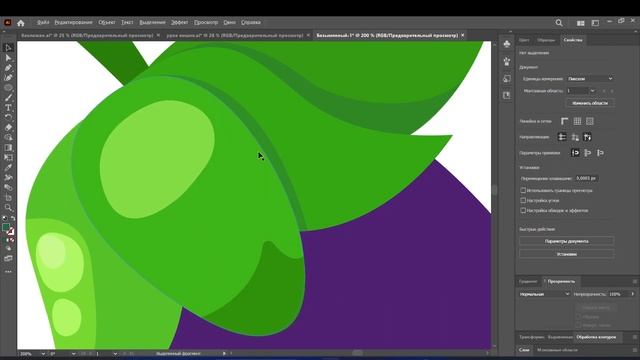Open the Change Screen Mode icon

(8, 258)
